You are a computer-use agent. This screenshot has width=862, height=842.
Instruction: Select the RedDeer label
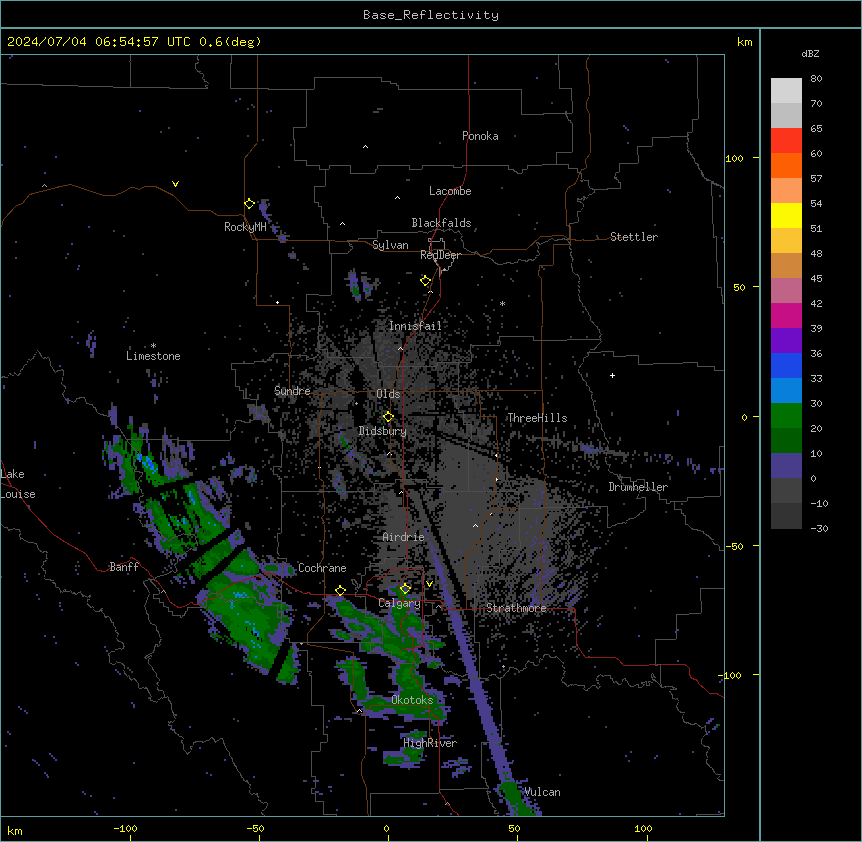tap(440, 255)
